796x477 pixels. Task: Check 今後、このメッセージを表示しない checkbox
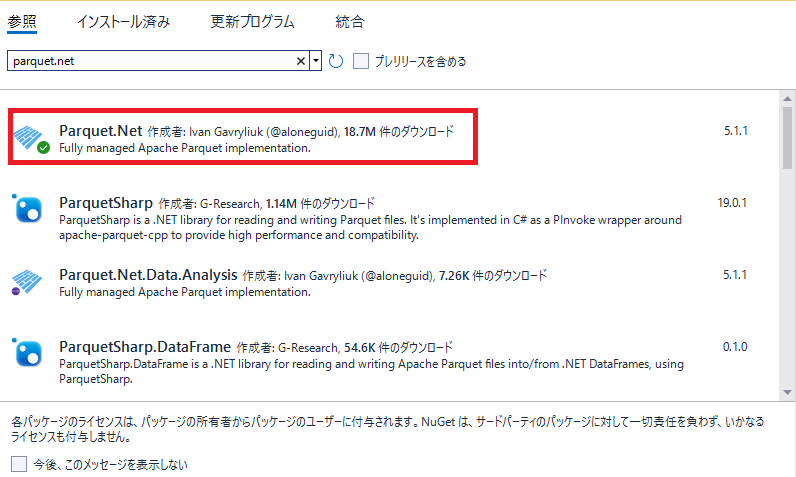tap(19, 464)
